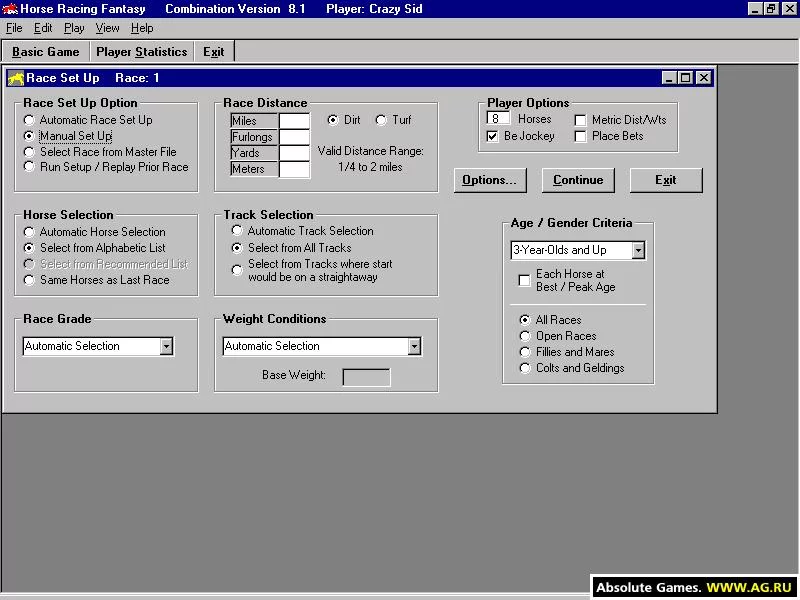Open the Help menu
The height and width of the screenshot is (600, 800).
pyautogui.click(x=142, y=28)
